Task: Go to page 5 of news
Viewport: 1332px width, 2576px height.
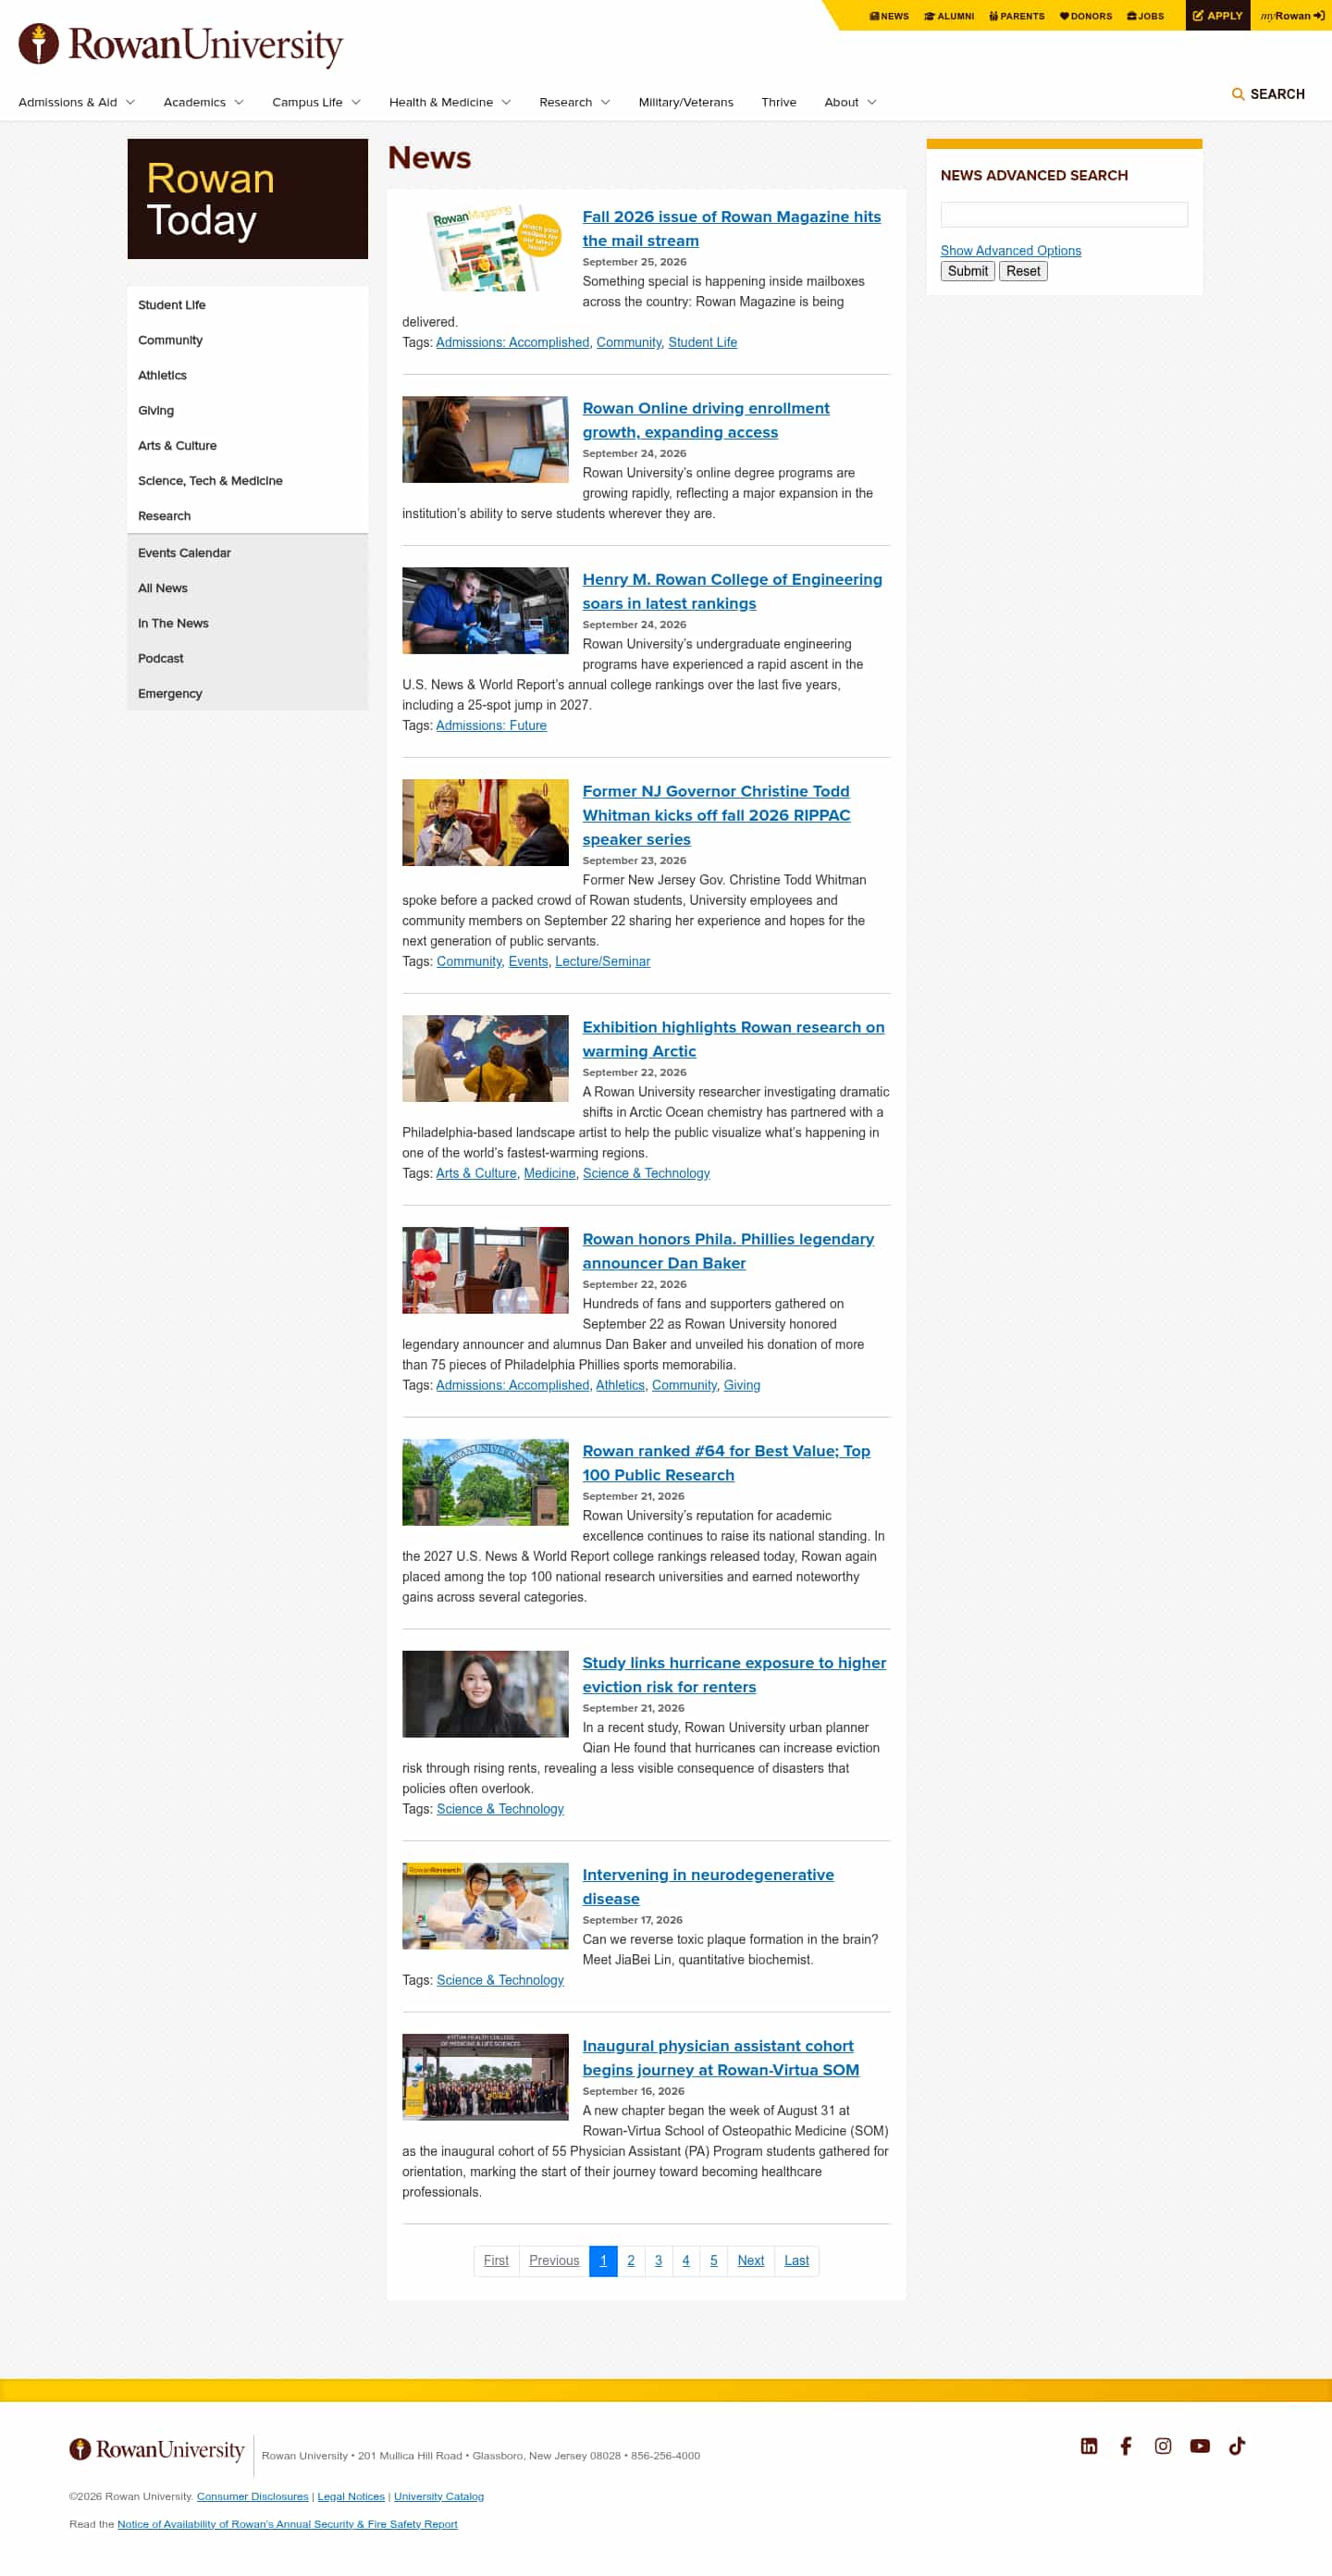Action: coord(714,2260)
